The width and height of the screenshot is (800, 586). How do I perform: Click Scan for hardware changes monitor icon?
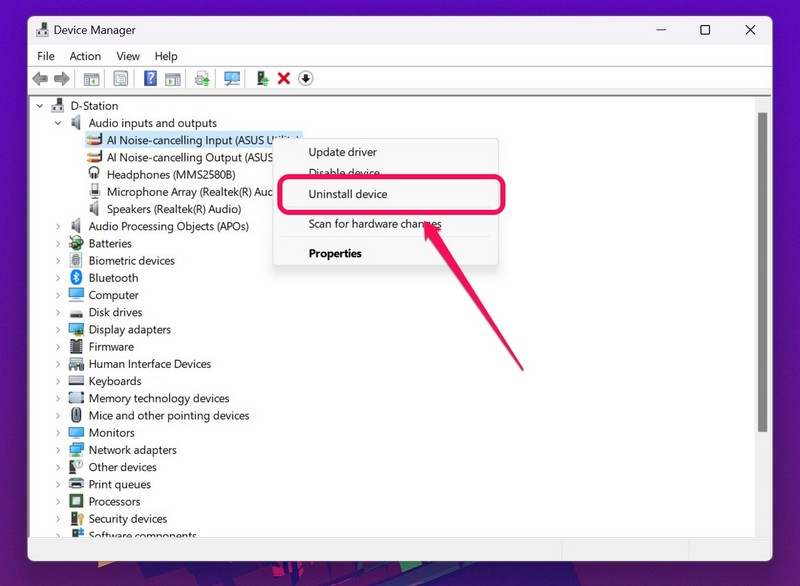click(232, 79)
